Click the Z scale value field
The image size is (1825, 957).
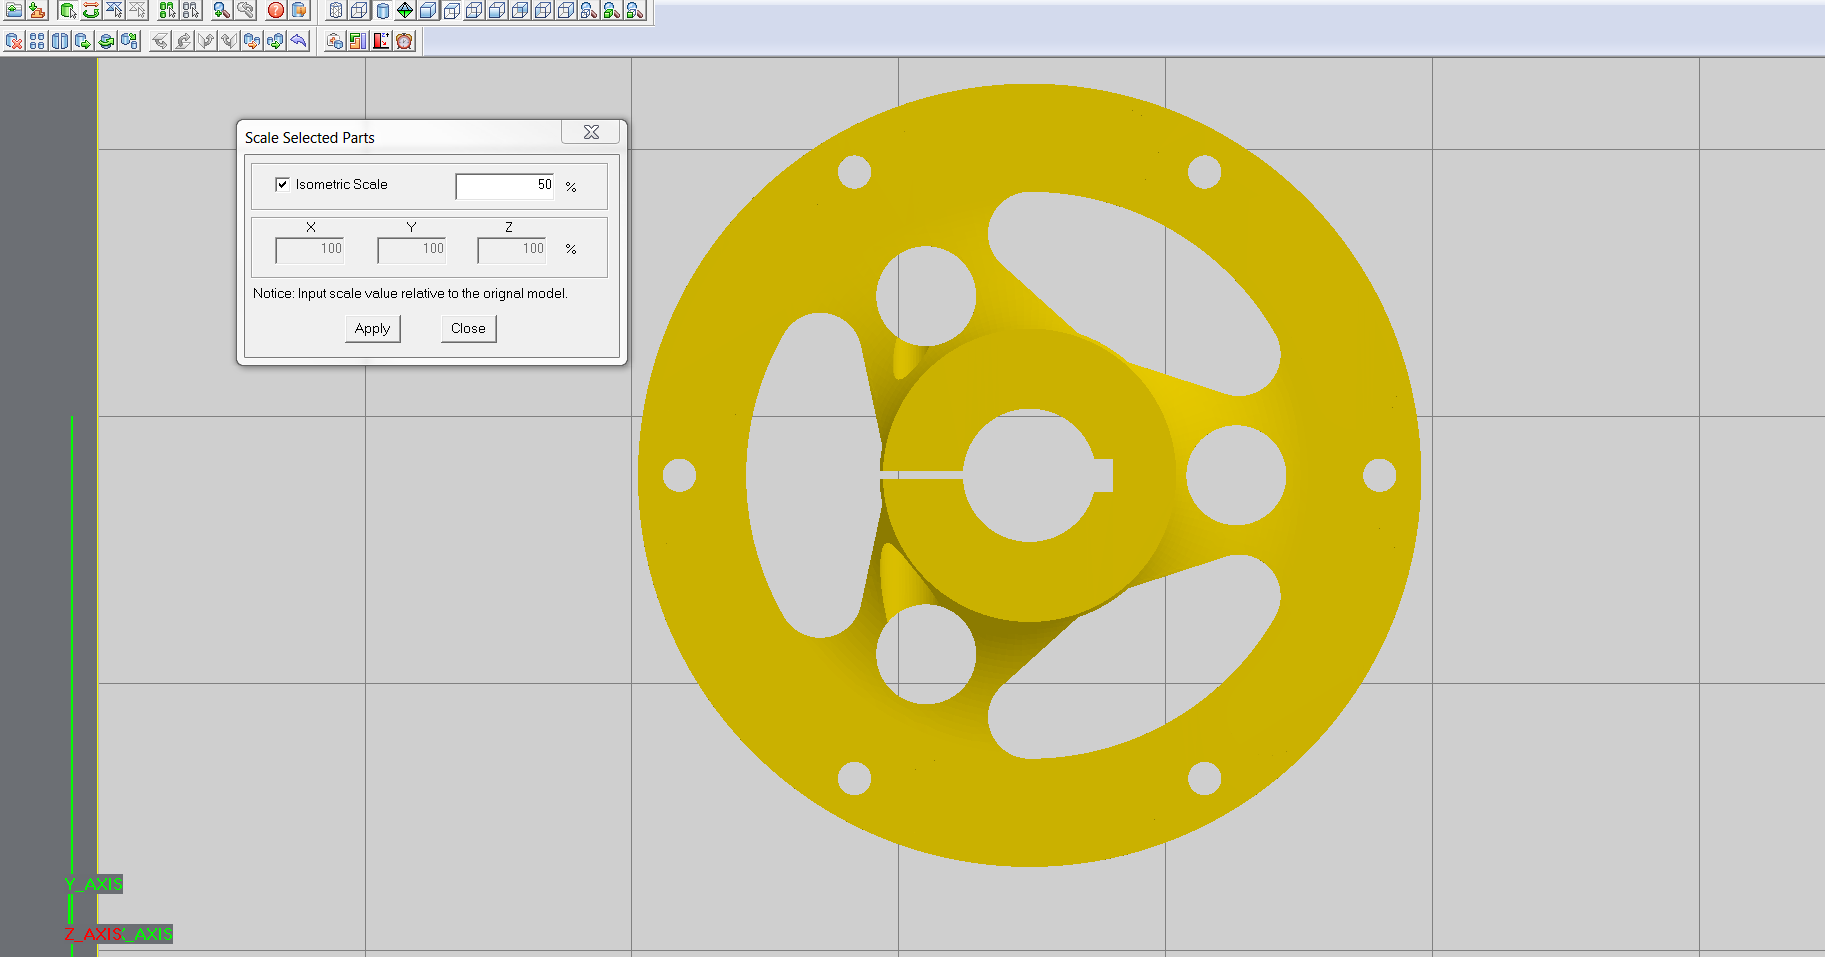pos(512,249)
